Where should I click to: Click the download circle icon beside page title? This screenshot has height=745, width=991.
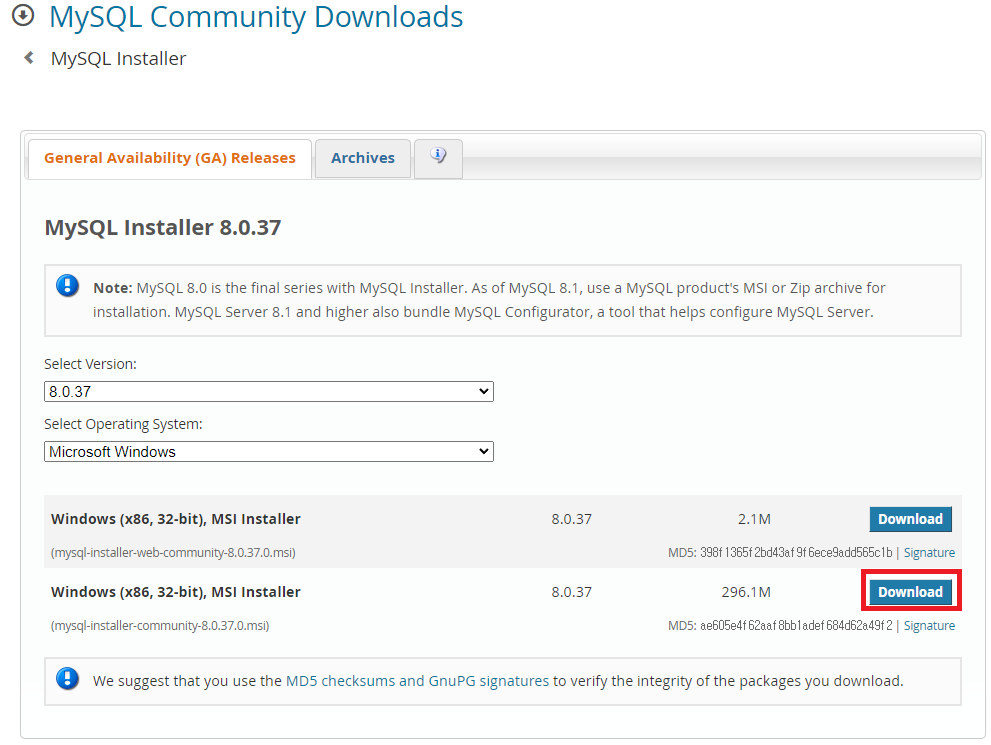[x=23, y=15]
